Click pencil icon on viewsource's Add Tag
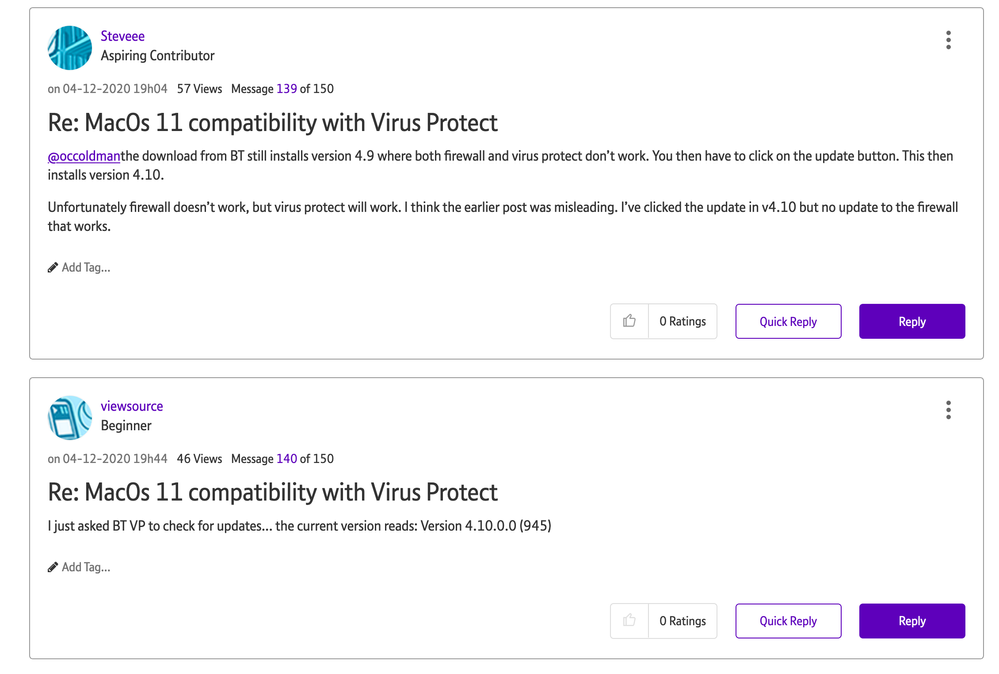 coord(53,567)
